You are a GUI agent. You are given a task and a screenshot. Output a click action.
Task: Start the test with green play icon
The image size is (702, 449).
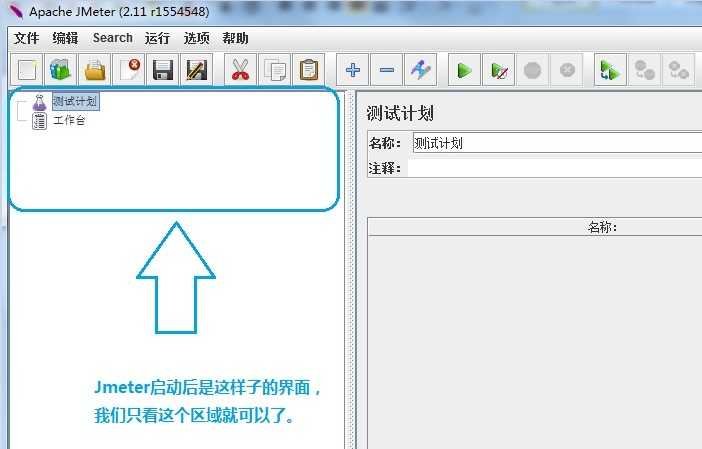464,70
